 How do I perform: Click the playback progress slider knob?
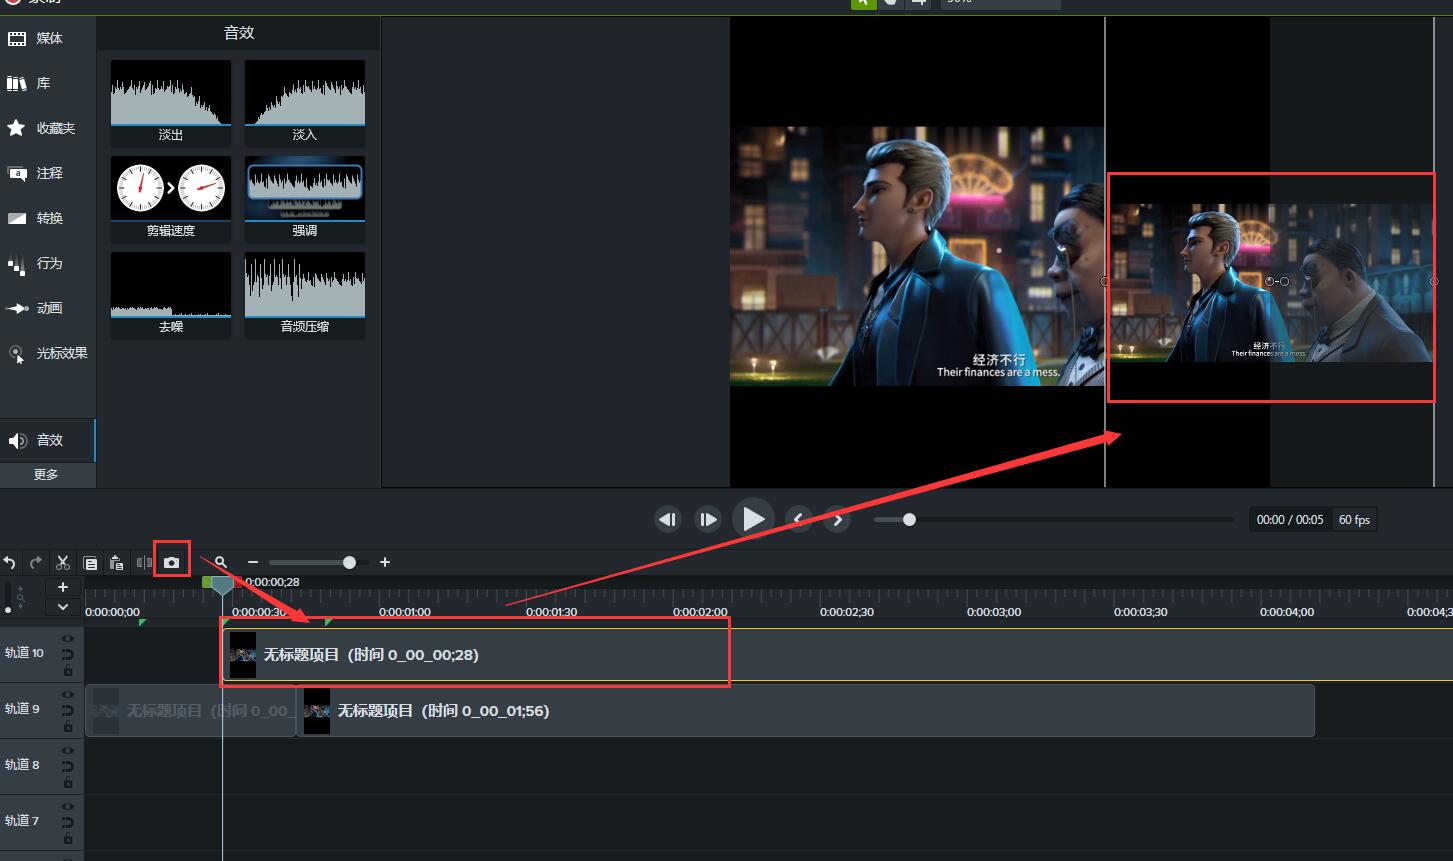pos(909,519)
